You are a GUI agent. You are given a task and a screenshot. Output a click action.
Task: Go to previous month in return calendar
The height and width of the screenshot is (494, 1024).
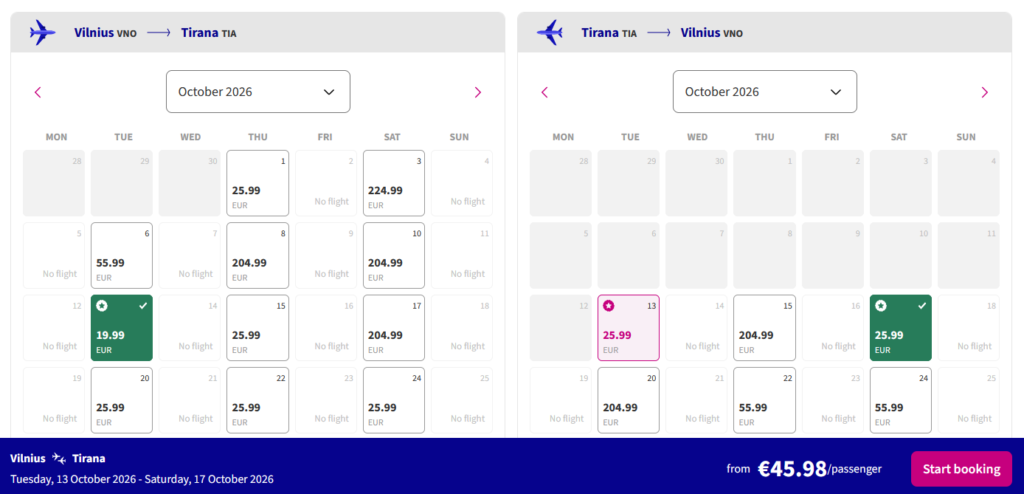(x=545, y=92)
